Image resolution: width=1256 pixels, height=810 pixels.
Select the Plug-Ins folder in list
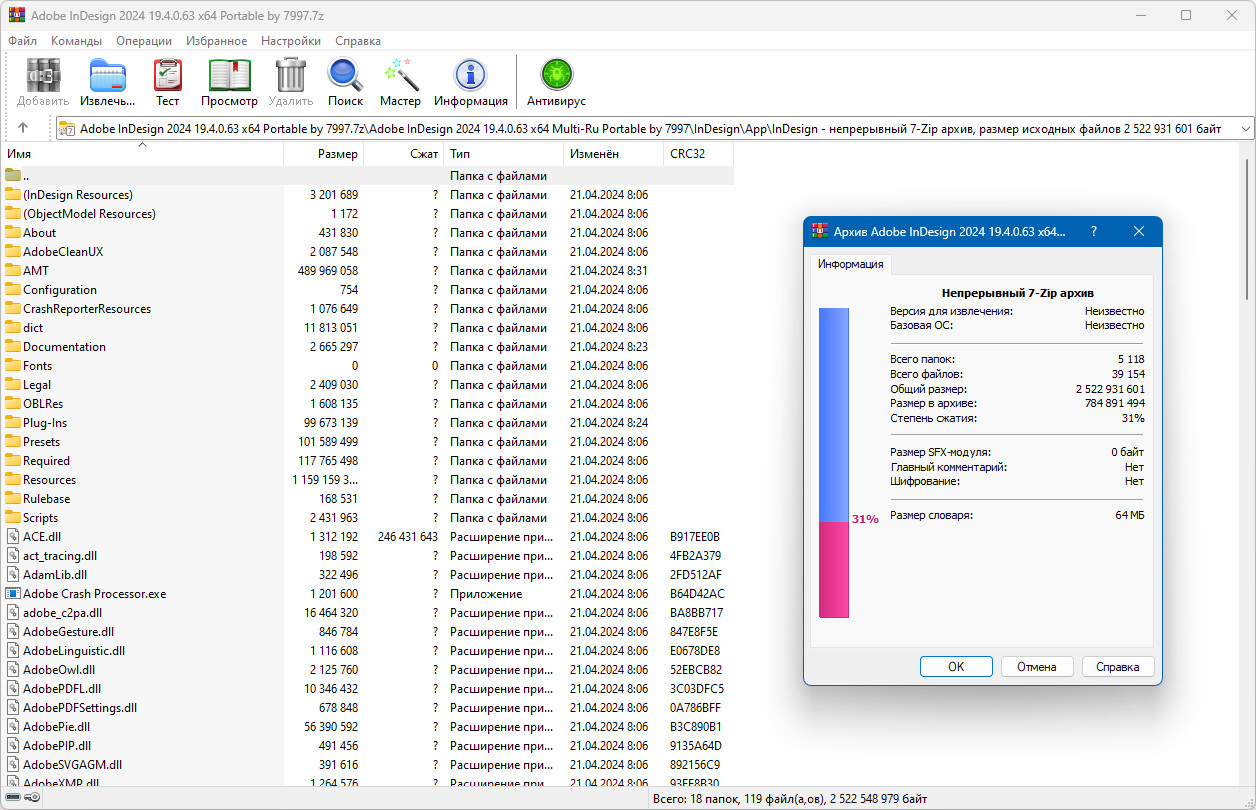(x=45, y=423)
